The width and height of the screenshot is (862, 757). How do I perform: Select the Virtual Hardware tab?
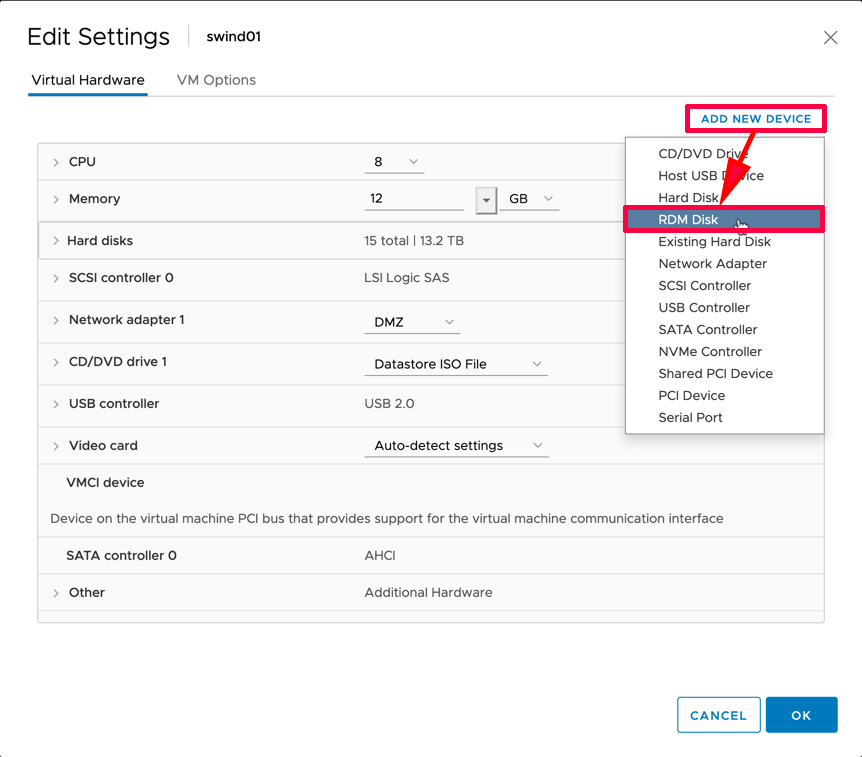88,80
